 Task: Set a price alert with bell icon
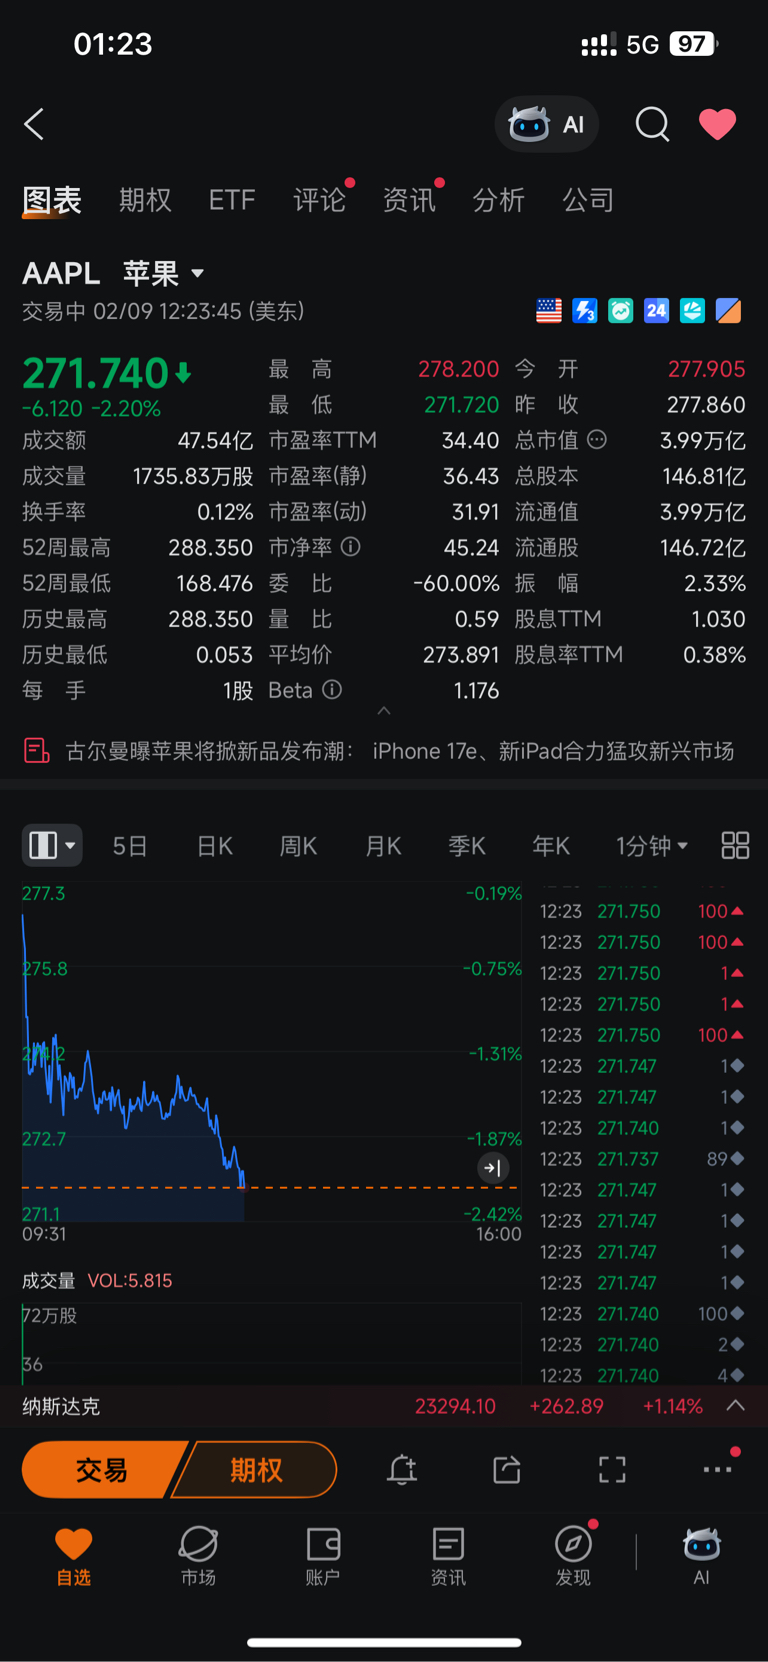(402, 1470)
